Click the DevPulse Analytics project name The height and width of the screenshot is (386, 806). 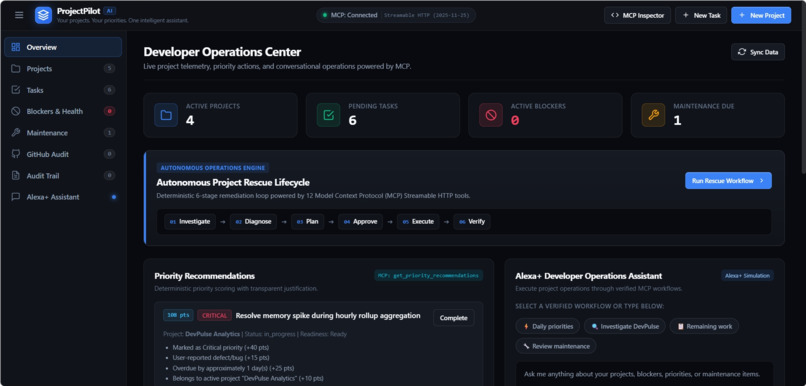click(212, 334)
